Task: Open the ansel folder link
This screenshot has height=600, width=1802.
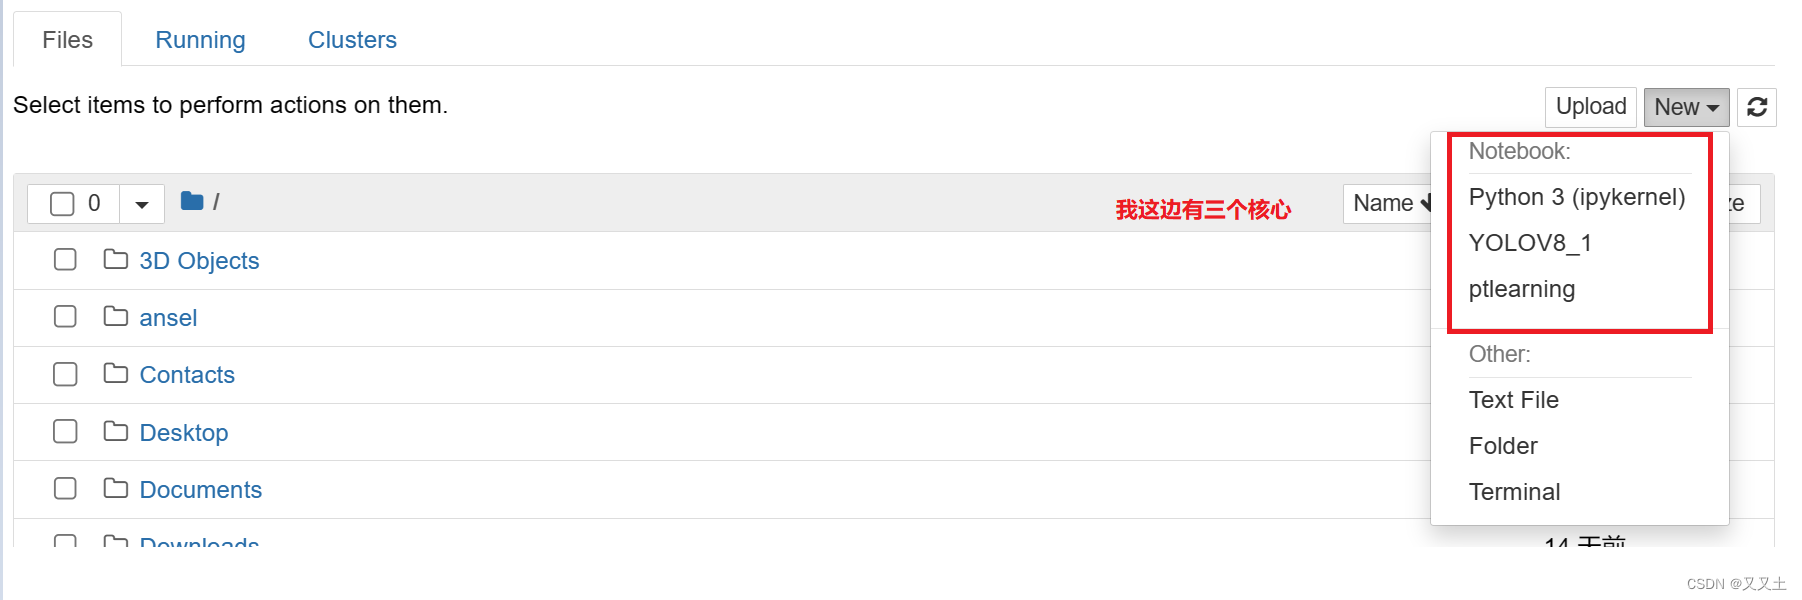Action: point(168,317)
